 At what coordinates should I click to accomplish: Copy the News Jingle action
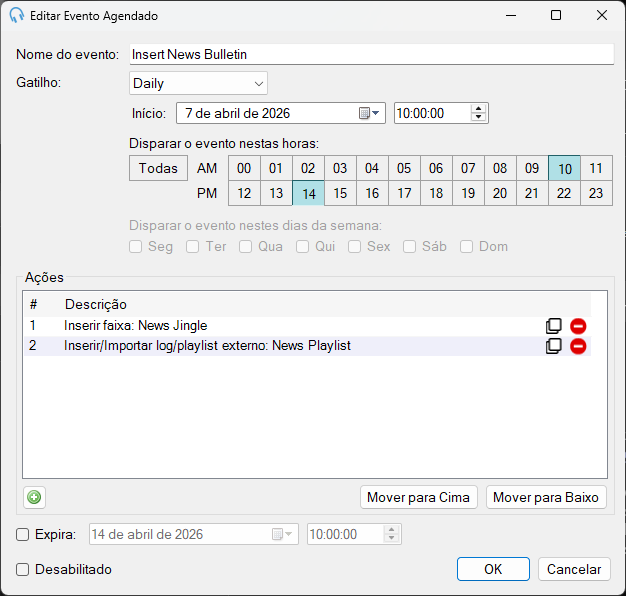(553, 326)
